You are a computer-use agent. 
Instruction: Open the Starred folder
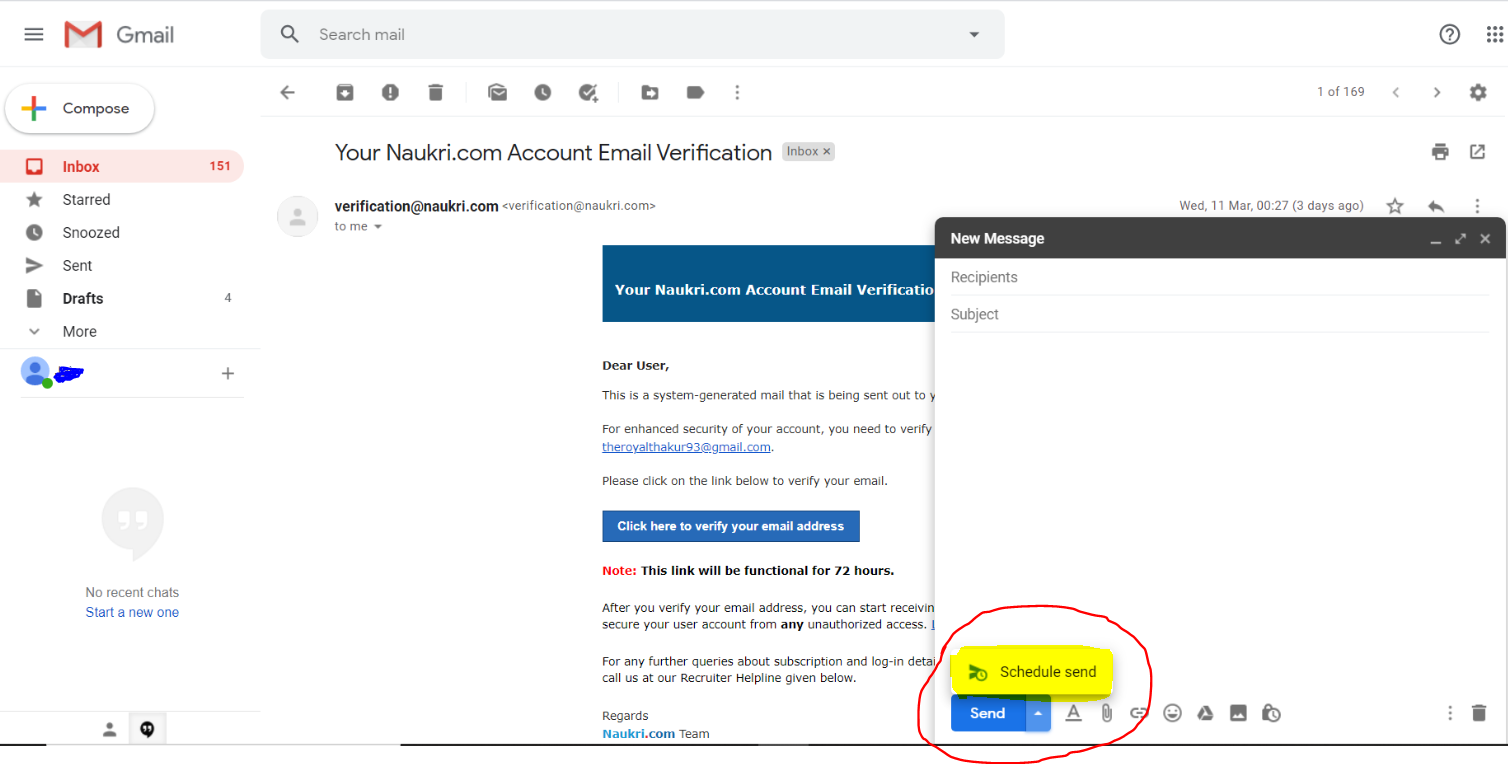point(122,199)
